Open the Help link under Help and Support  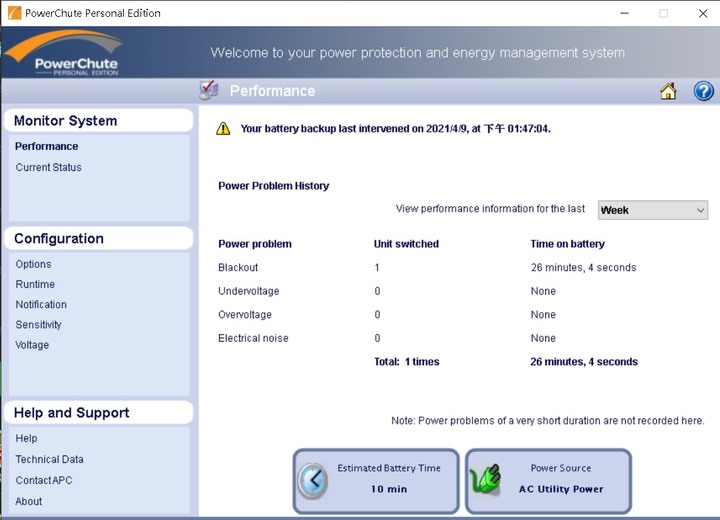27,438
